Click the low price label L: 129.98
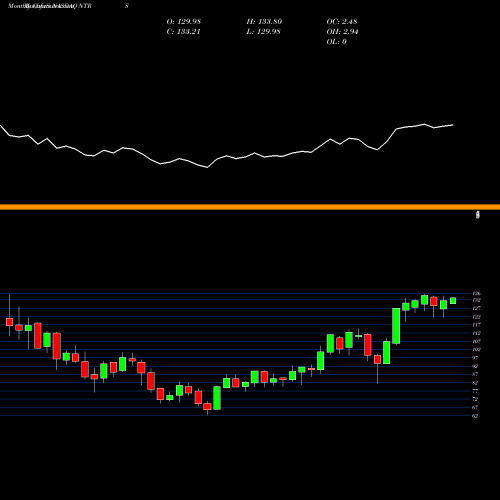Viewport: 500px width, 500px height. pos(263,32)
